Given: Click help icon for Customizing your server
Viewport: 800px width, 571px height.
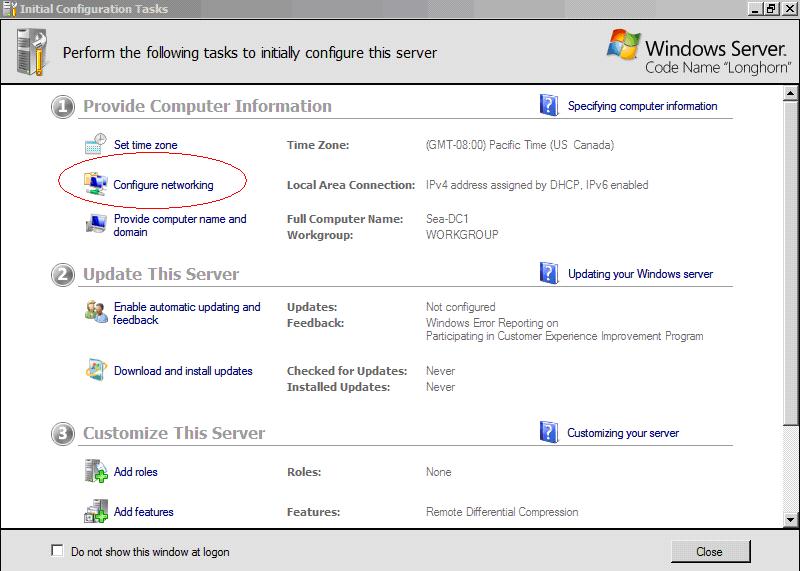Looking at the screenshot, I should [x=548, y=433].
